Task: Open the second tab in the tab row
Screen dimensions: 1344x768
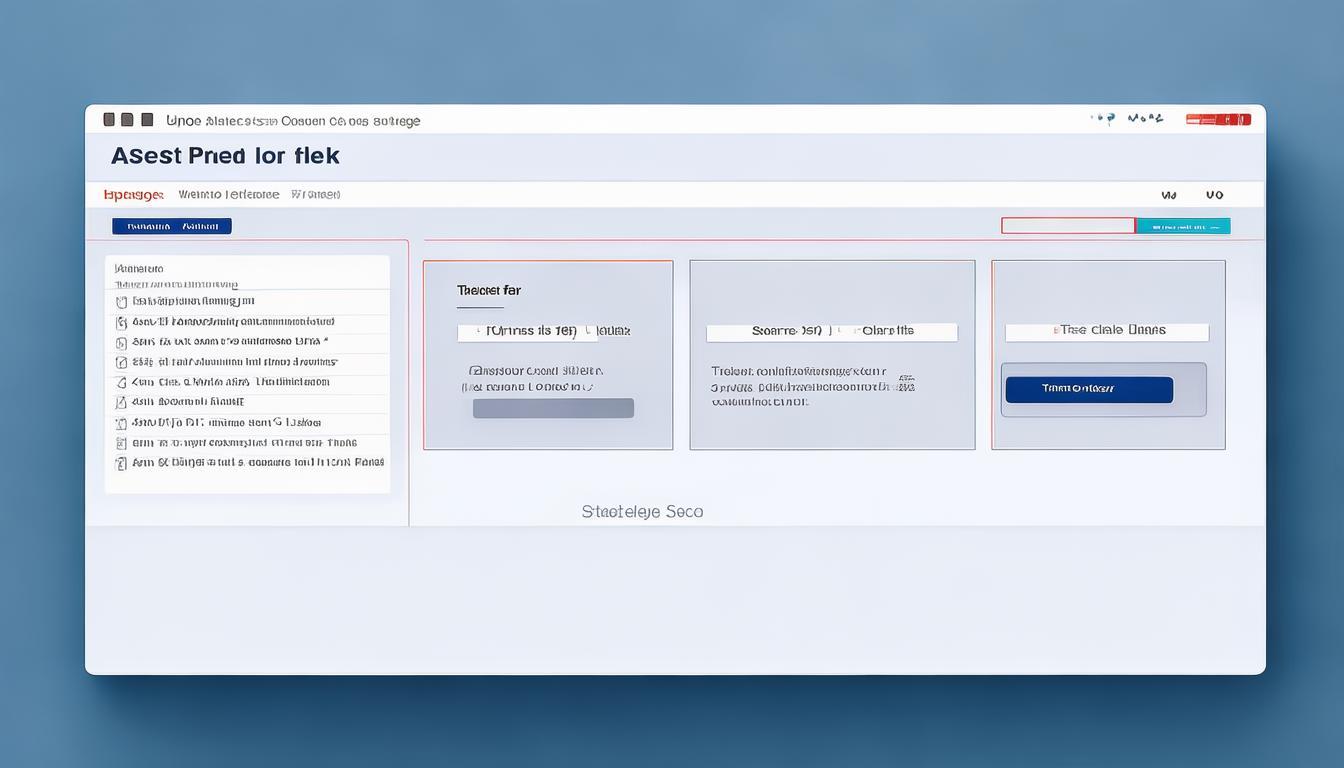Action: point(229,195)
